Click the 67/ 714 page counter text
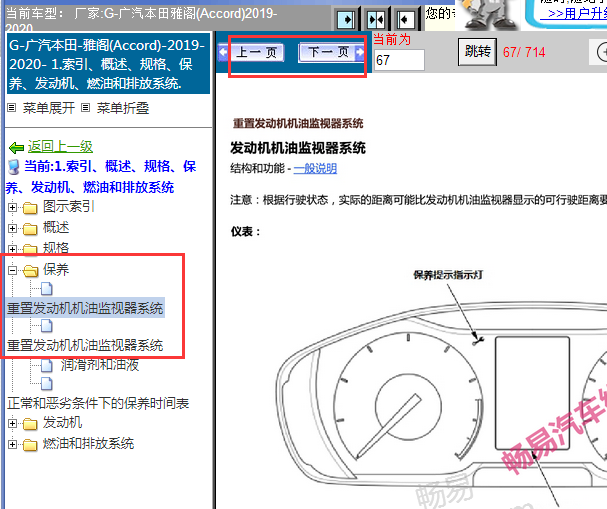This screenshot has width=607, height=509. (524, 52)
